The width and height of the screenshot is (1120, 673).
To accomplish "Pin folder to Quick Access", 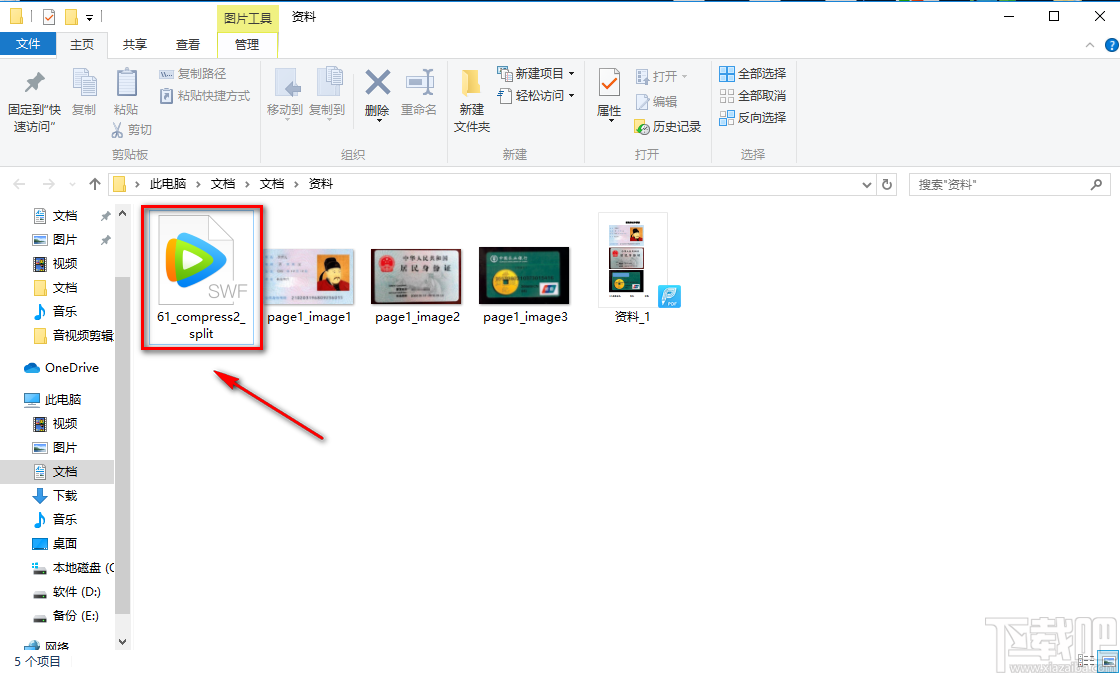I will (x=33, y=100).
